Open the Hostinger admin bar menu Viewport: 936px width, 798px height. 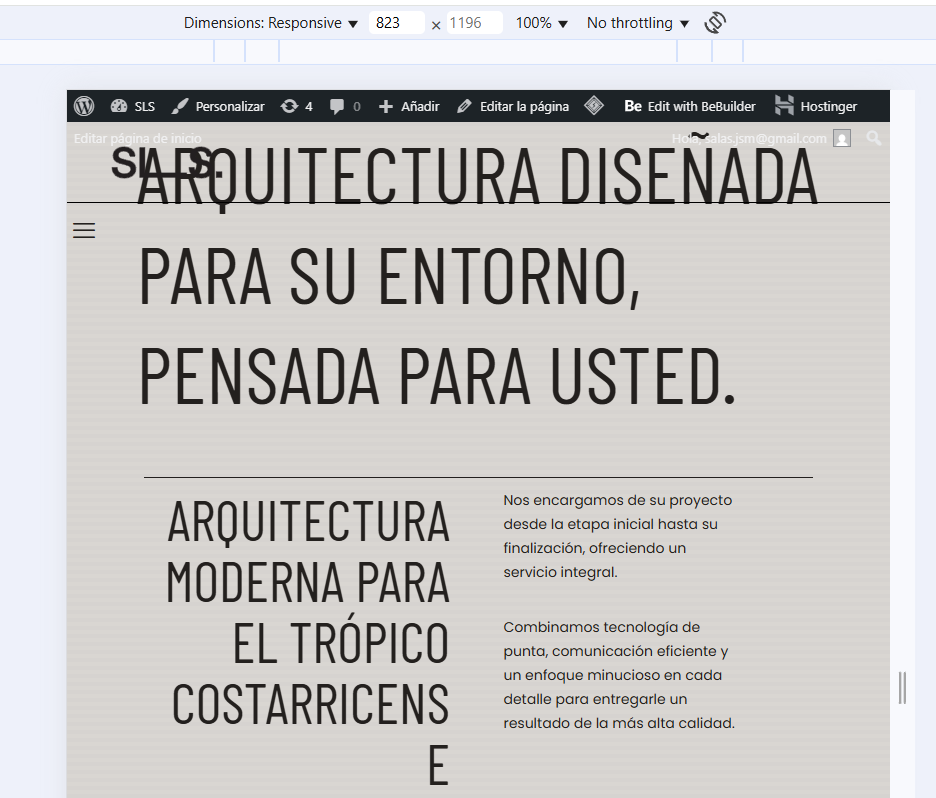(816, 106)
